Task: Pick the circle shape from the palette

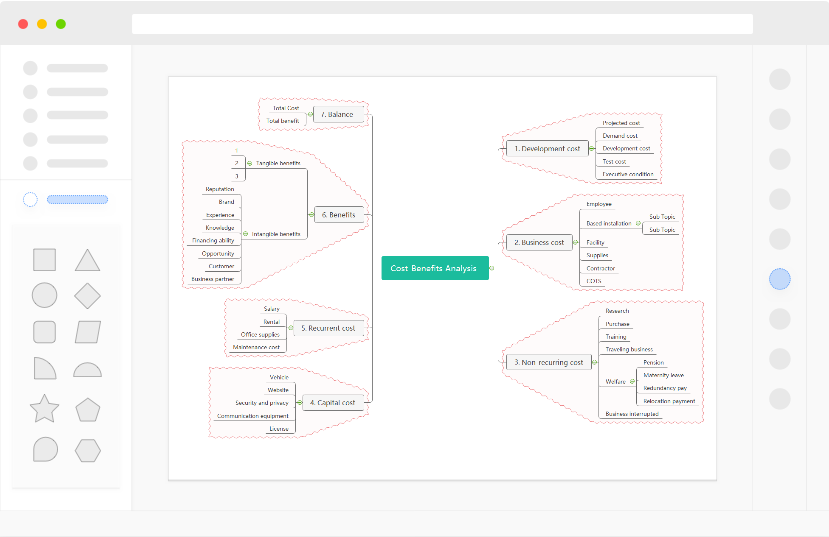Action: tap(44, 296)
